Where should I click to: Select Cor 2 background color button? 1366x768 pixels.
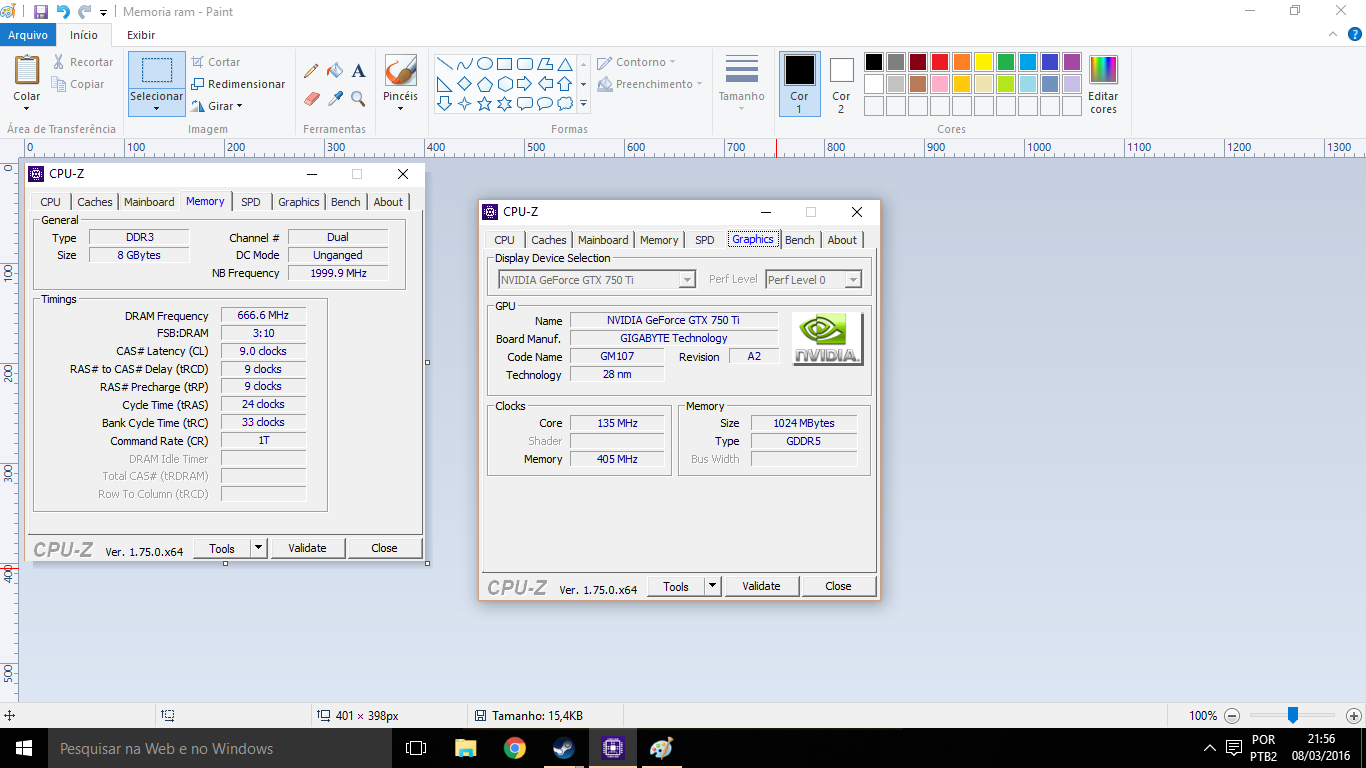click(x=841, y=84)
